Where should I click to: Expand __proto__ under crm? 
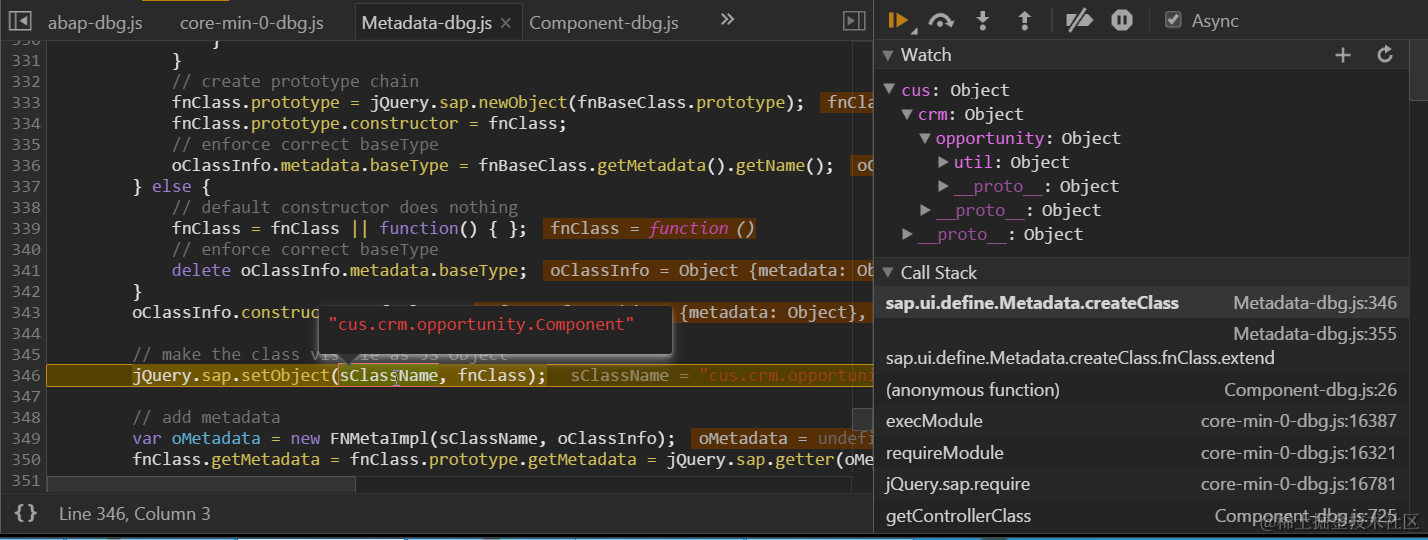pyautogui.click(x=925, y=210)
